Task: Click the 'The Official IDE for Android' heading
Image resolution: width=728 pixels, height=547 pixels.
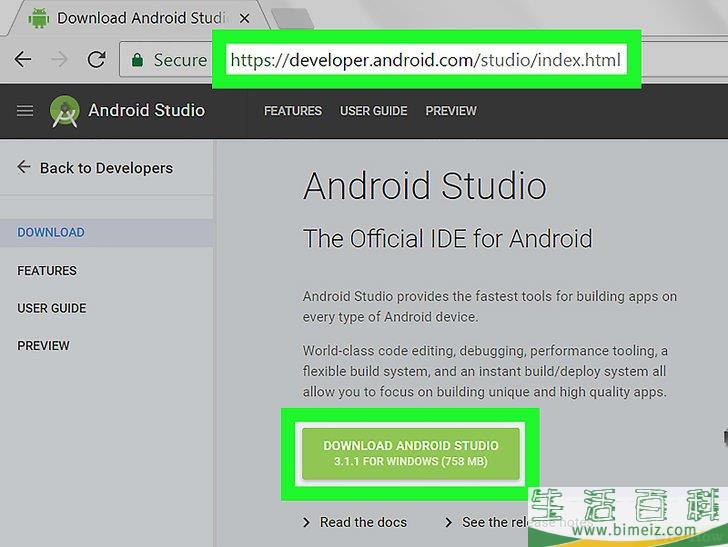Action: (448, 239)
